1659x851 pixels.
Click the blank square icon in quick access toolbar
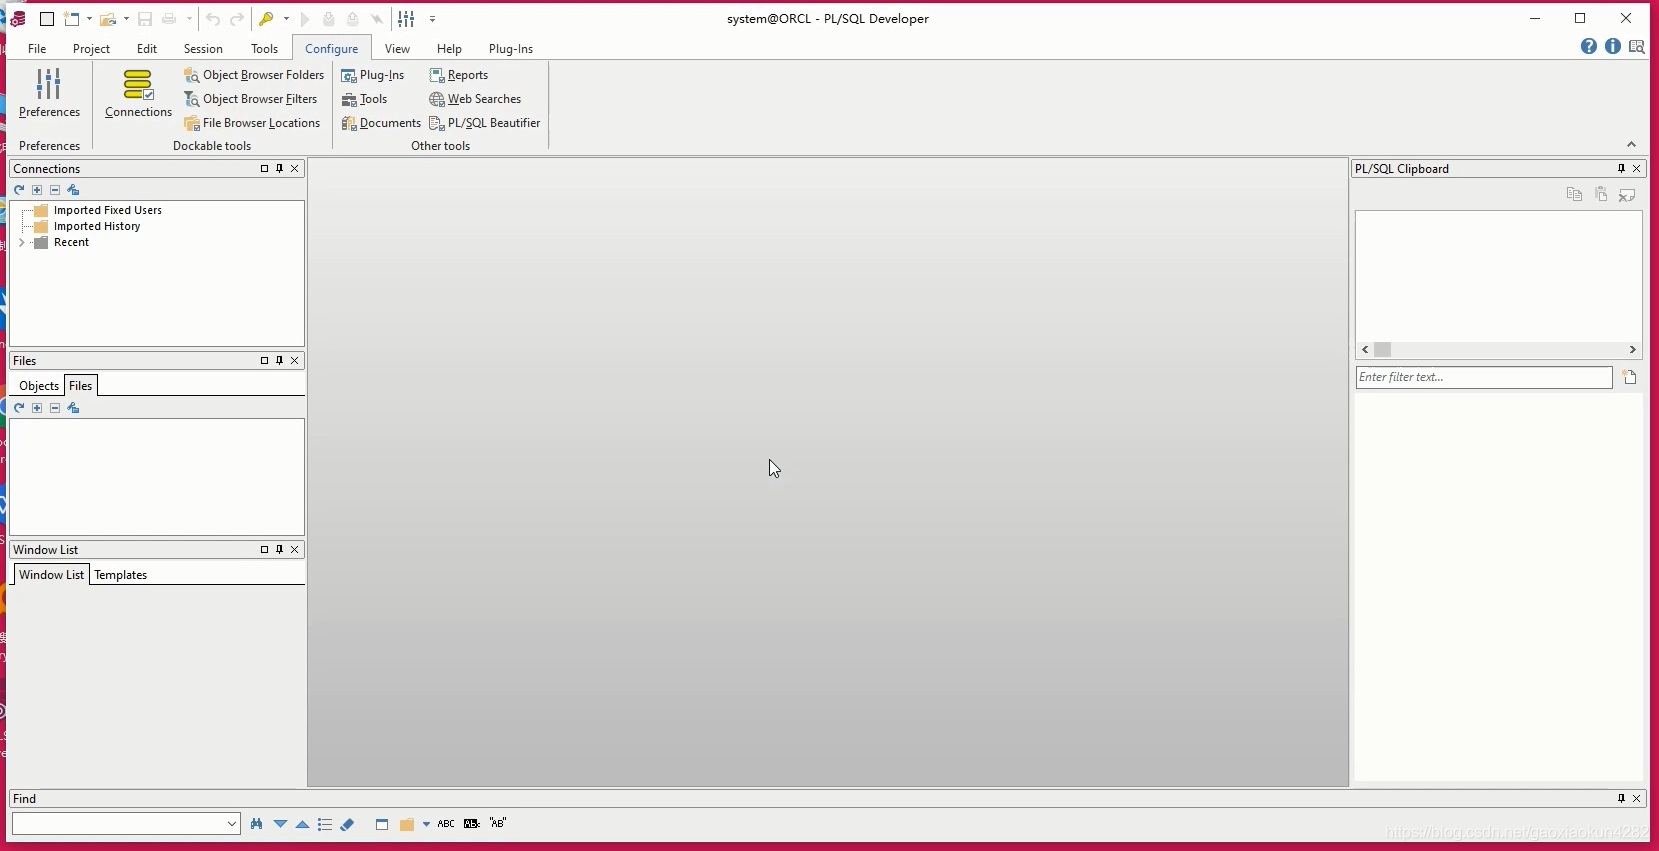(x=47, y=19)
